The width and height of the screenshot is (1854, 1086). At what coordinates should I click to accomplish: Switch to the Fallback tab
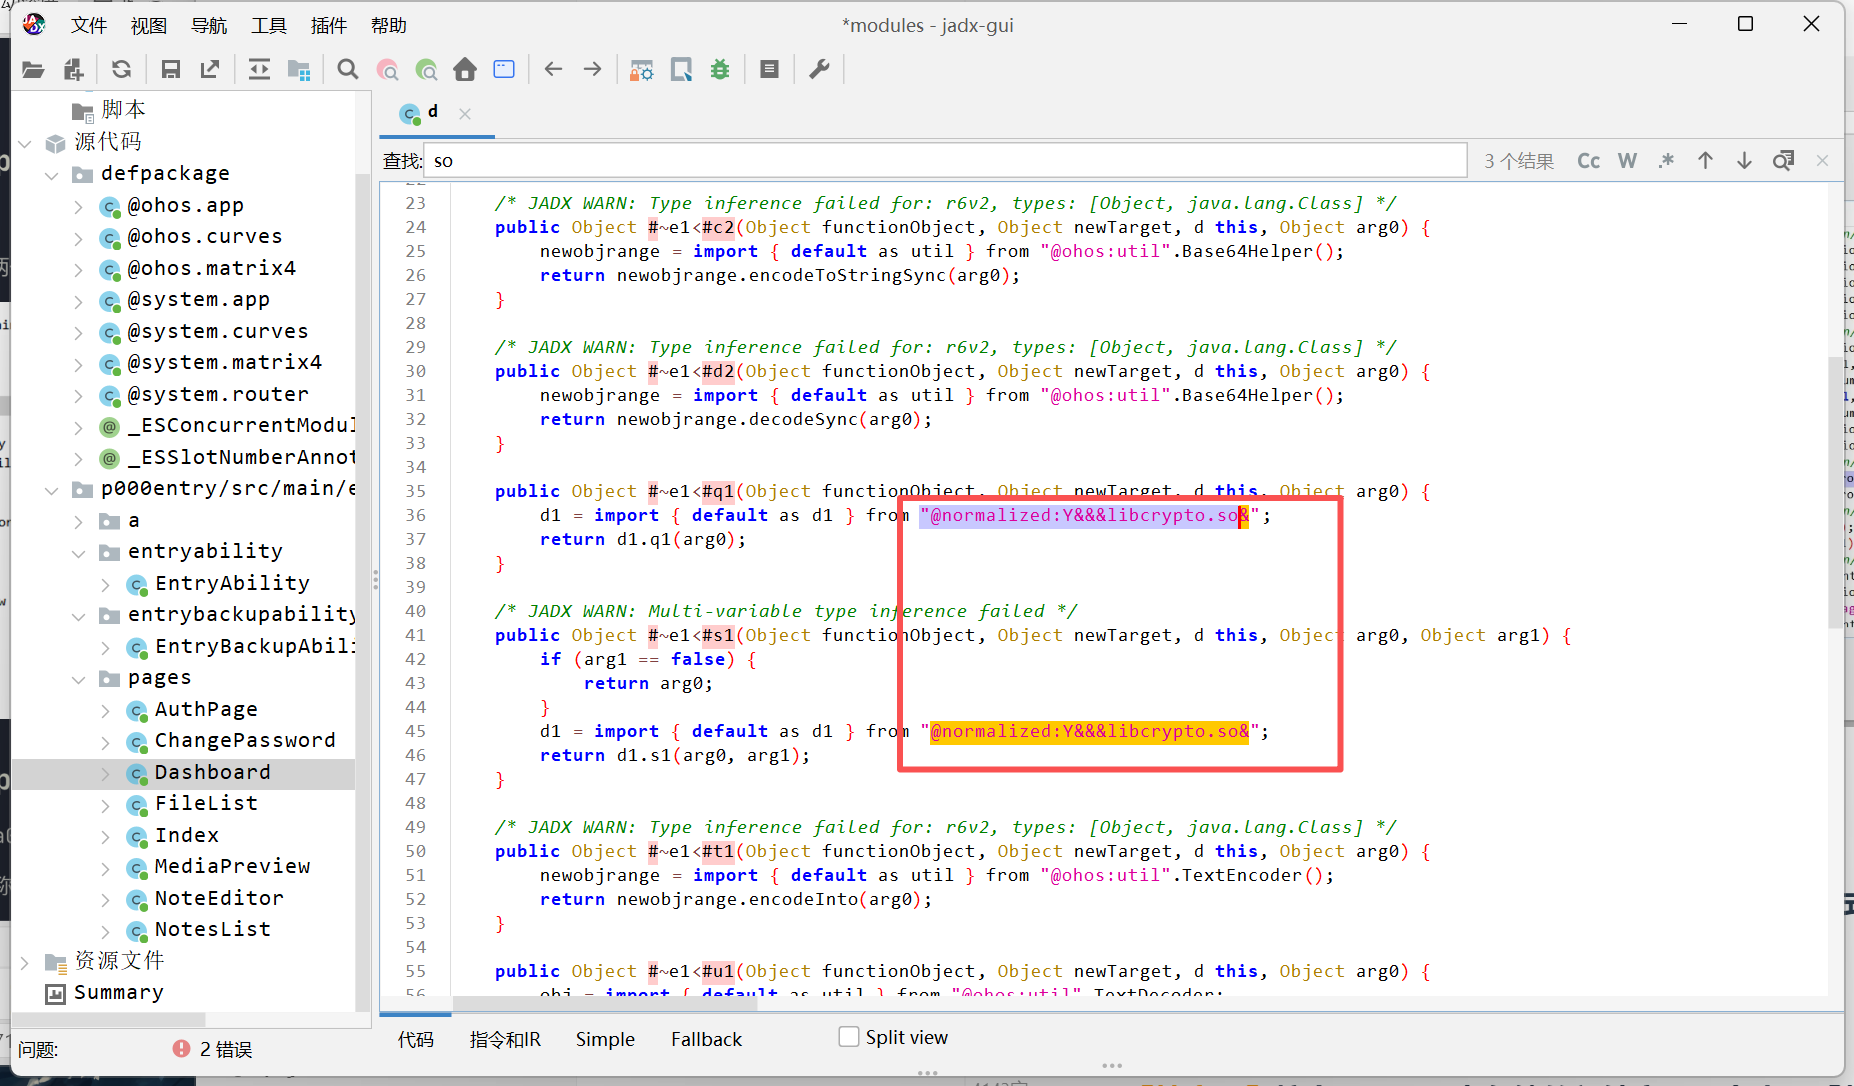pyautogui.click(x=706, y=1039)
